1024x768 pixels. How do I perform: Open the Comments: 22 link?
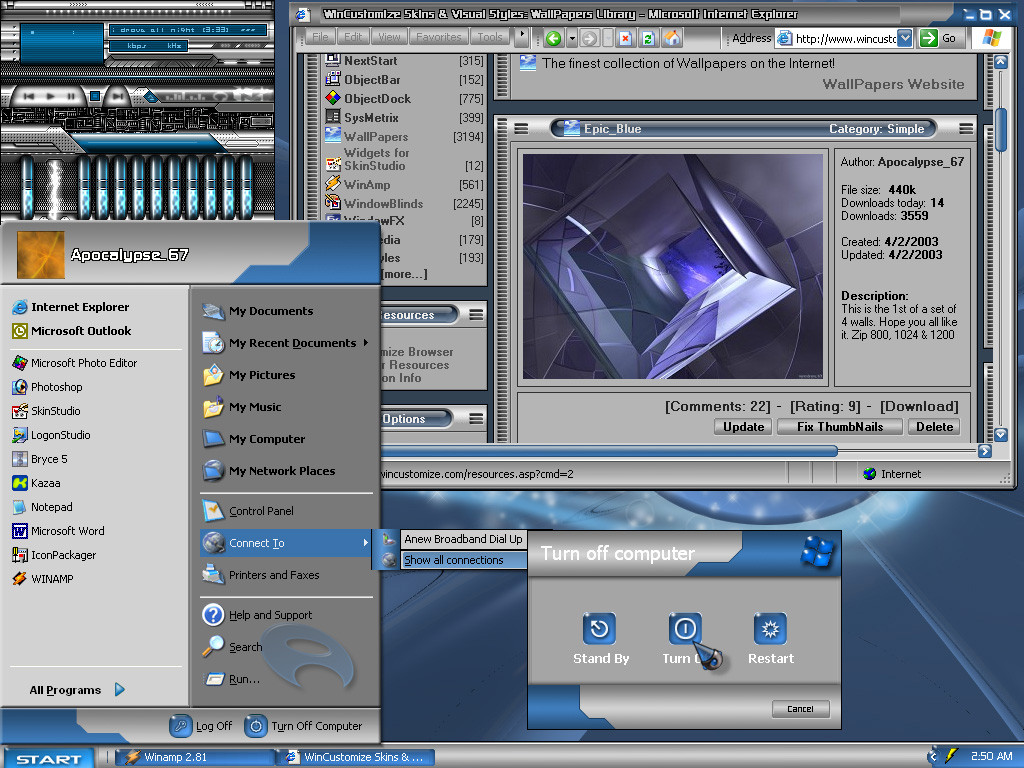pyautogui.click(x=718, y=407)
